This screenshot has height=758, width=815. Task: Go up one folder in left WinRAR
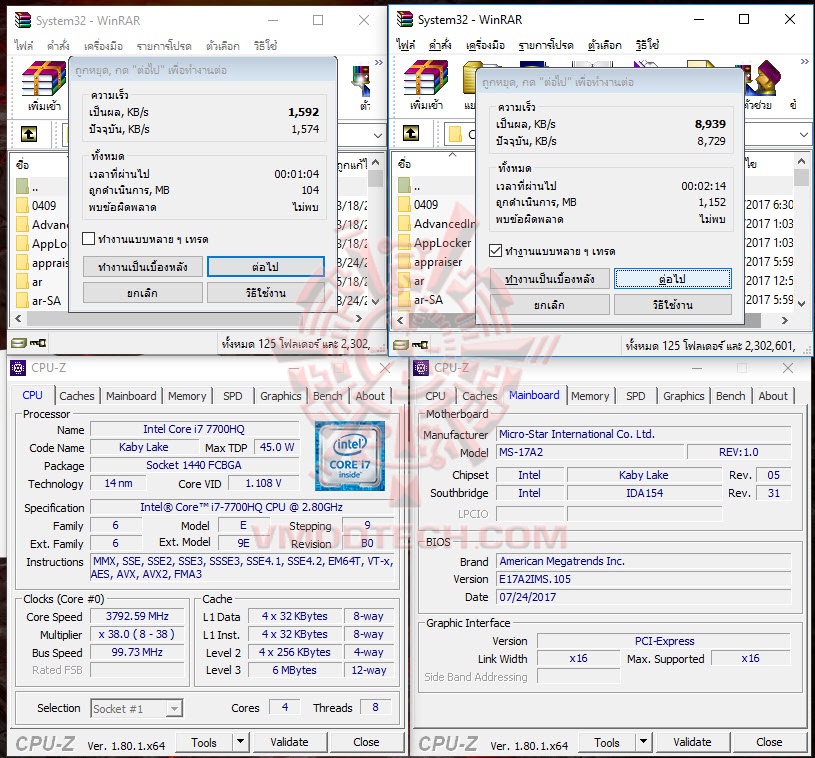coord(29,134)
